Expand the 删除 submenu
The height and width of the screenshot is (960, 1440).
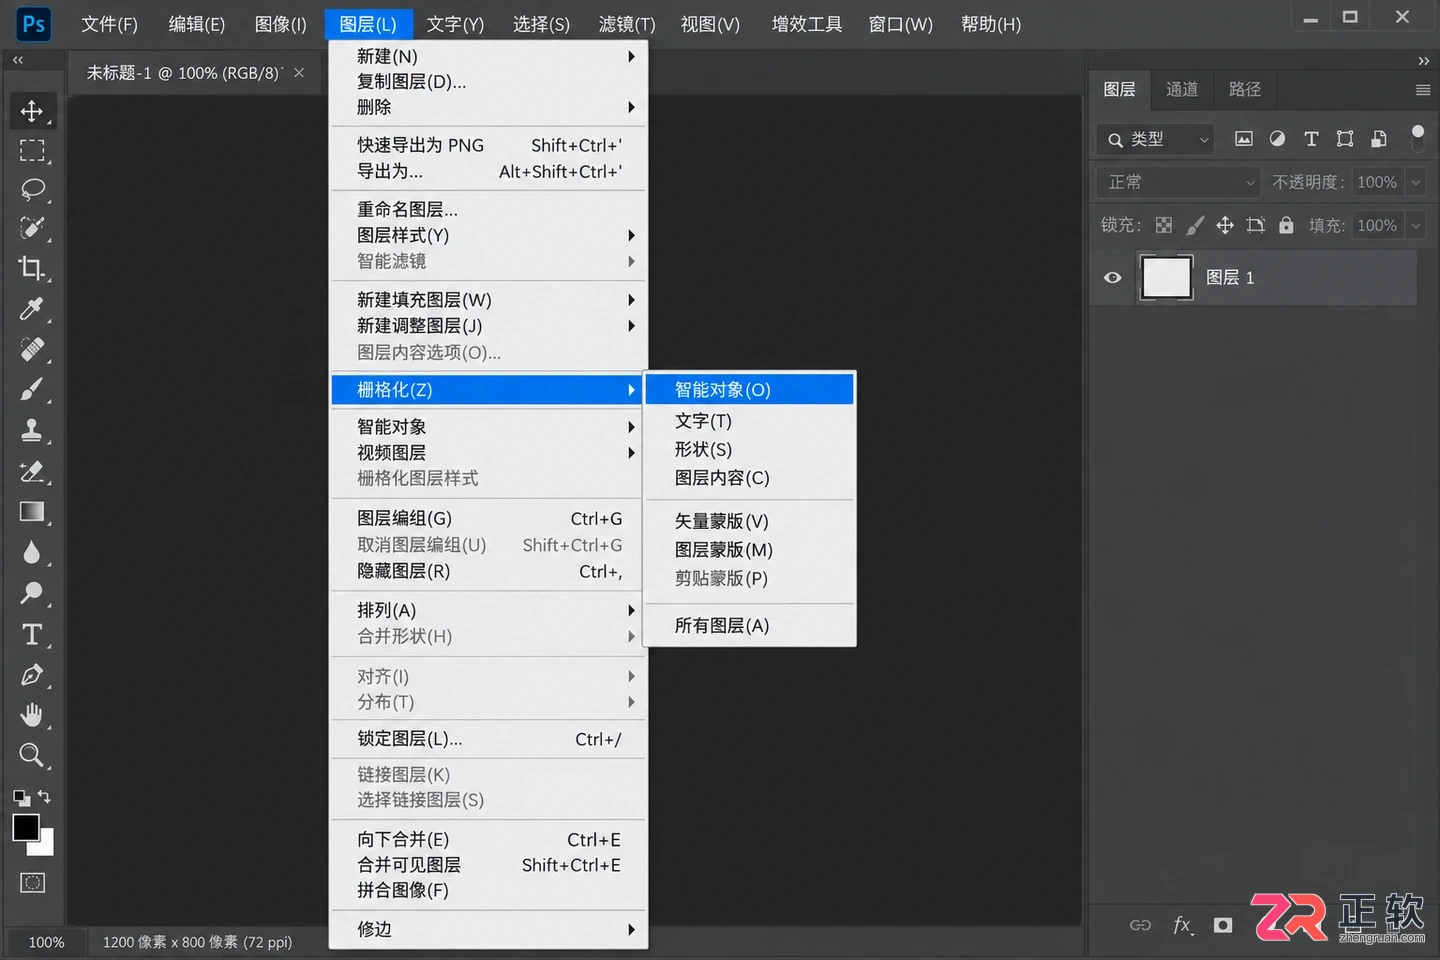pos(489,107)
